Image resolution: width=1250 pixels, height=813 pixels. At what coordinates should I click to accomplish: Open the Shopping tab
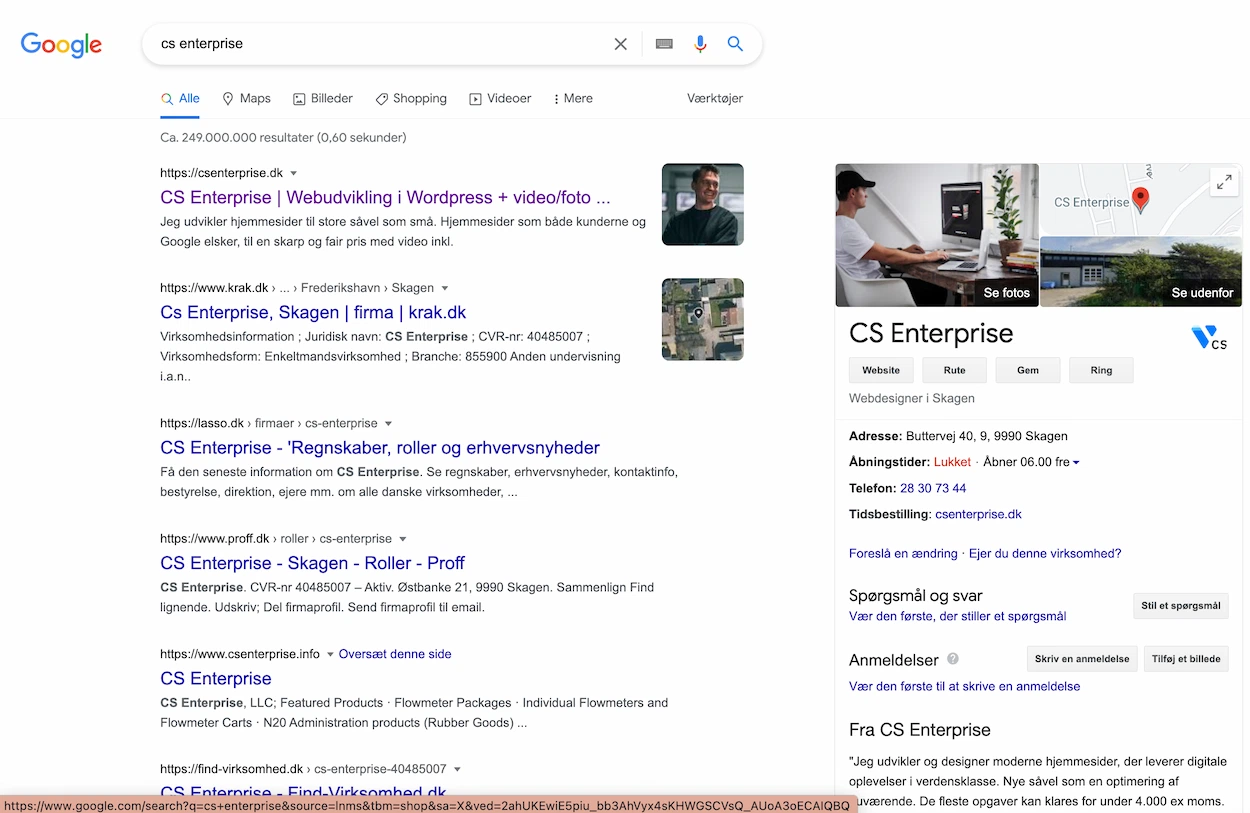pyautogui.click(x=411, y=98)
